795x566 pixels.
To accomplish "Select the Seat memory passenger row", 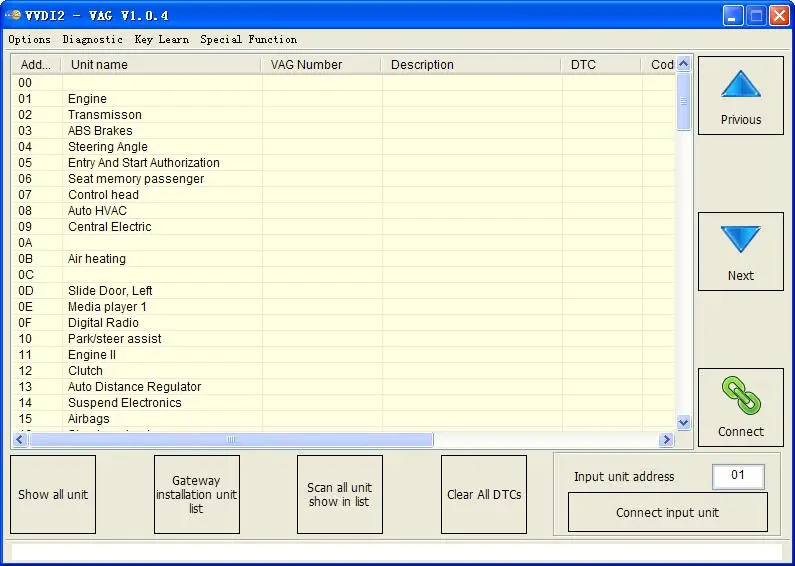I will coord(344,179).
